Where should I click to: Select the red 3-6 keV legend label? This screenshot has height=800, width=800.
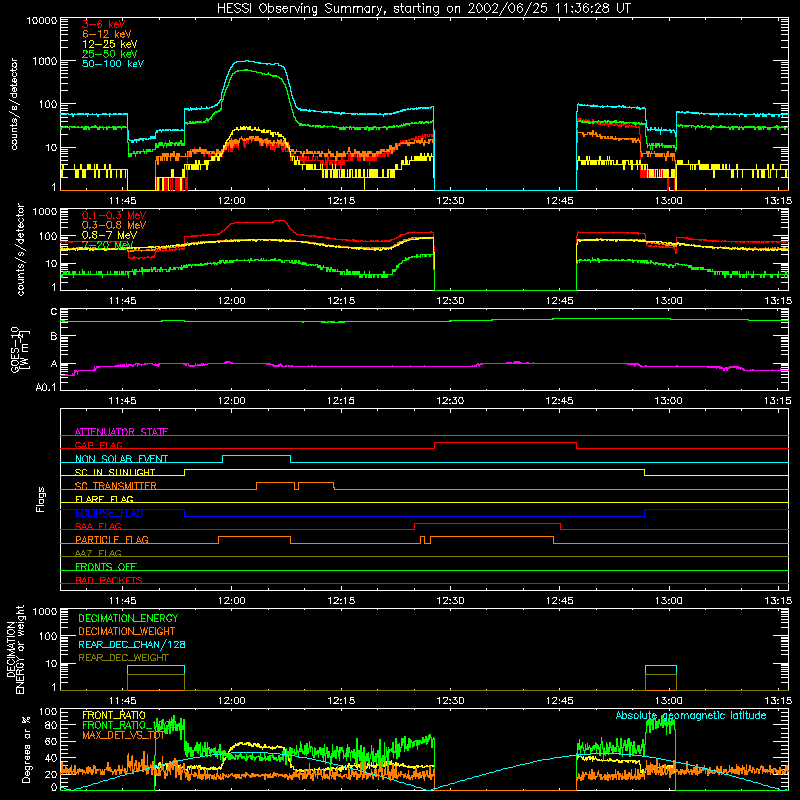tap(104, 24)
